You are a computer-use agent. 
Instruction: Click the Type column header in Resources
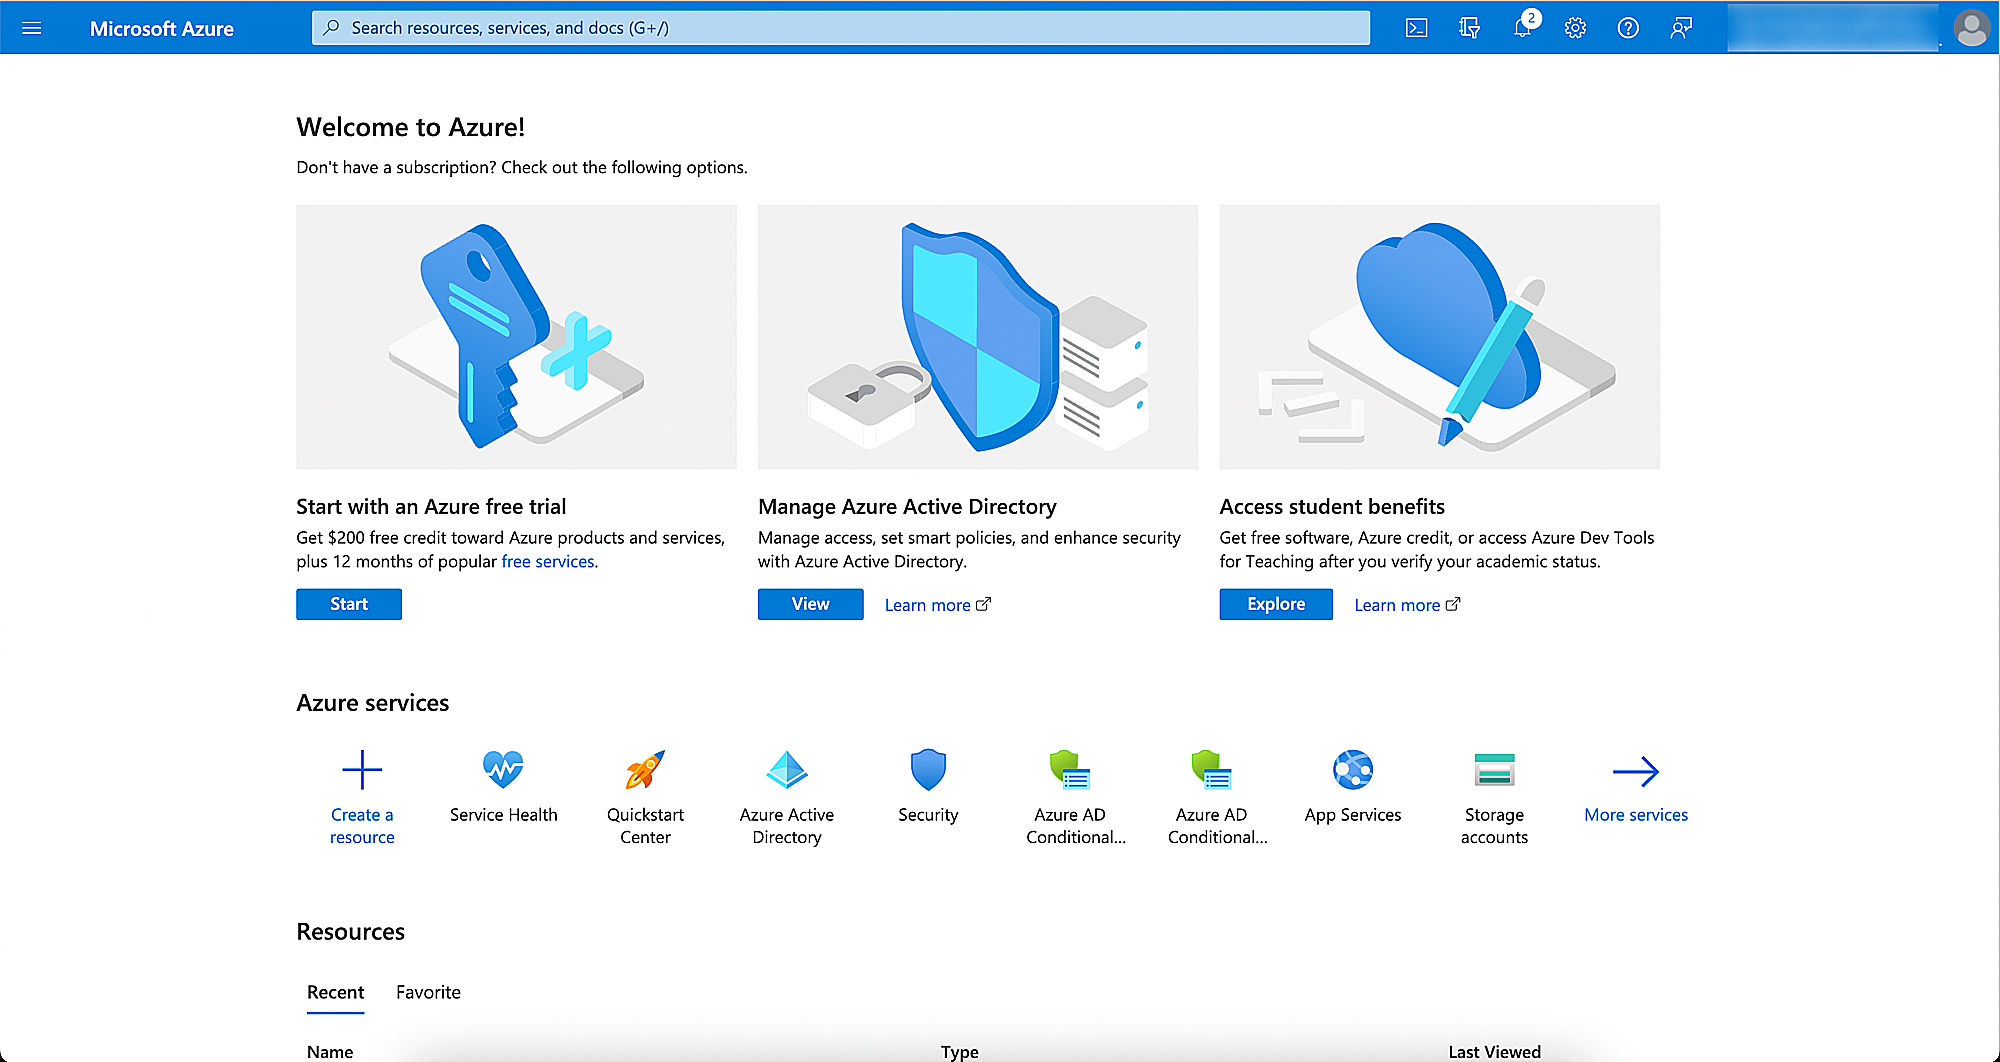point(959,1052)
